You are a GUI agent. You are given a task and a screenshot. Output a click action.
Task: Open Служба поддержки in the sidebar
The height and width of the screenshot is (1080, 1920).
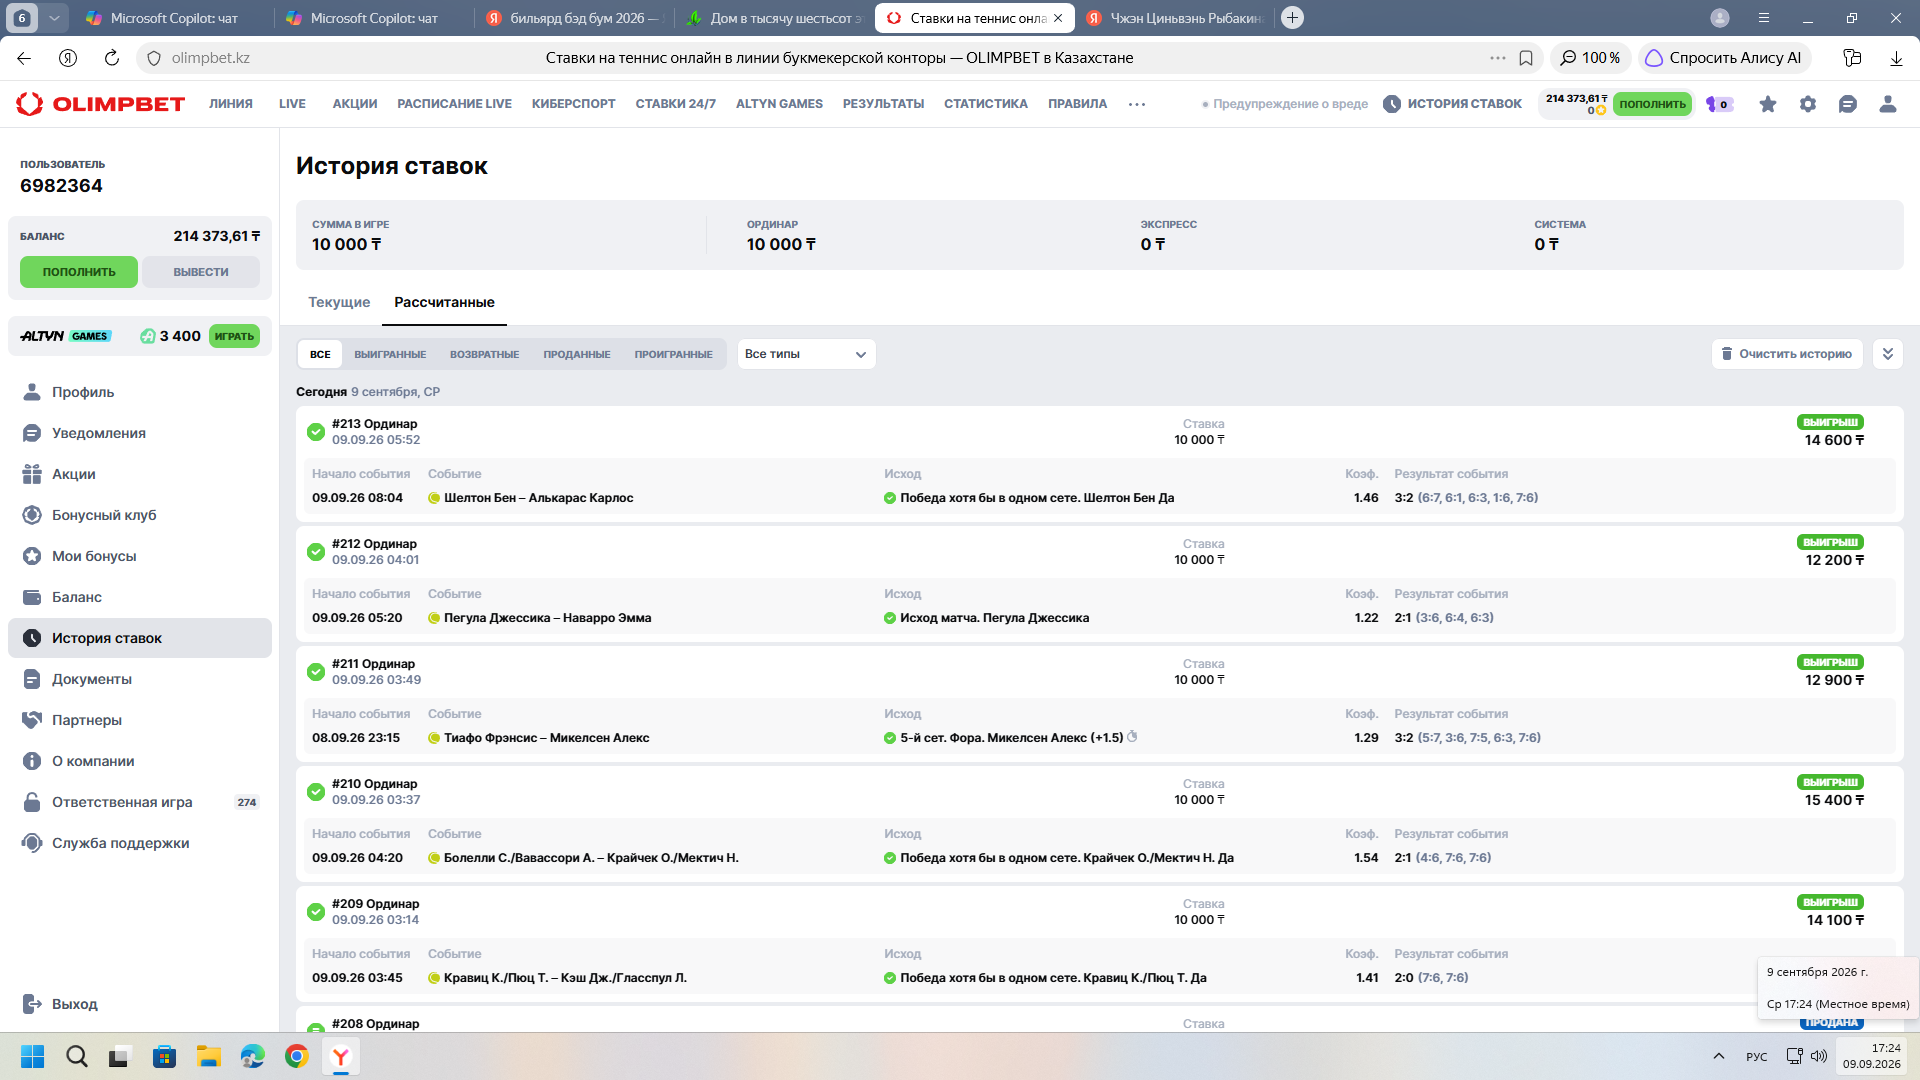(x=140, y=843)
